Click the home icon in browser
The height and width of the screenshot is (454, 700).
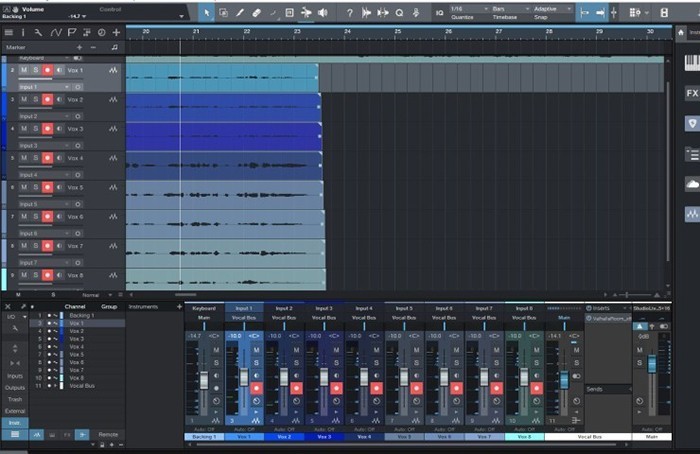pos(680,32)
